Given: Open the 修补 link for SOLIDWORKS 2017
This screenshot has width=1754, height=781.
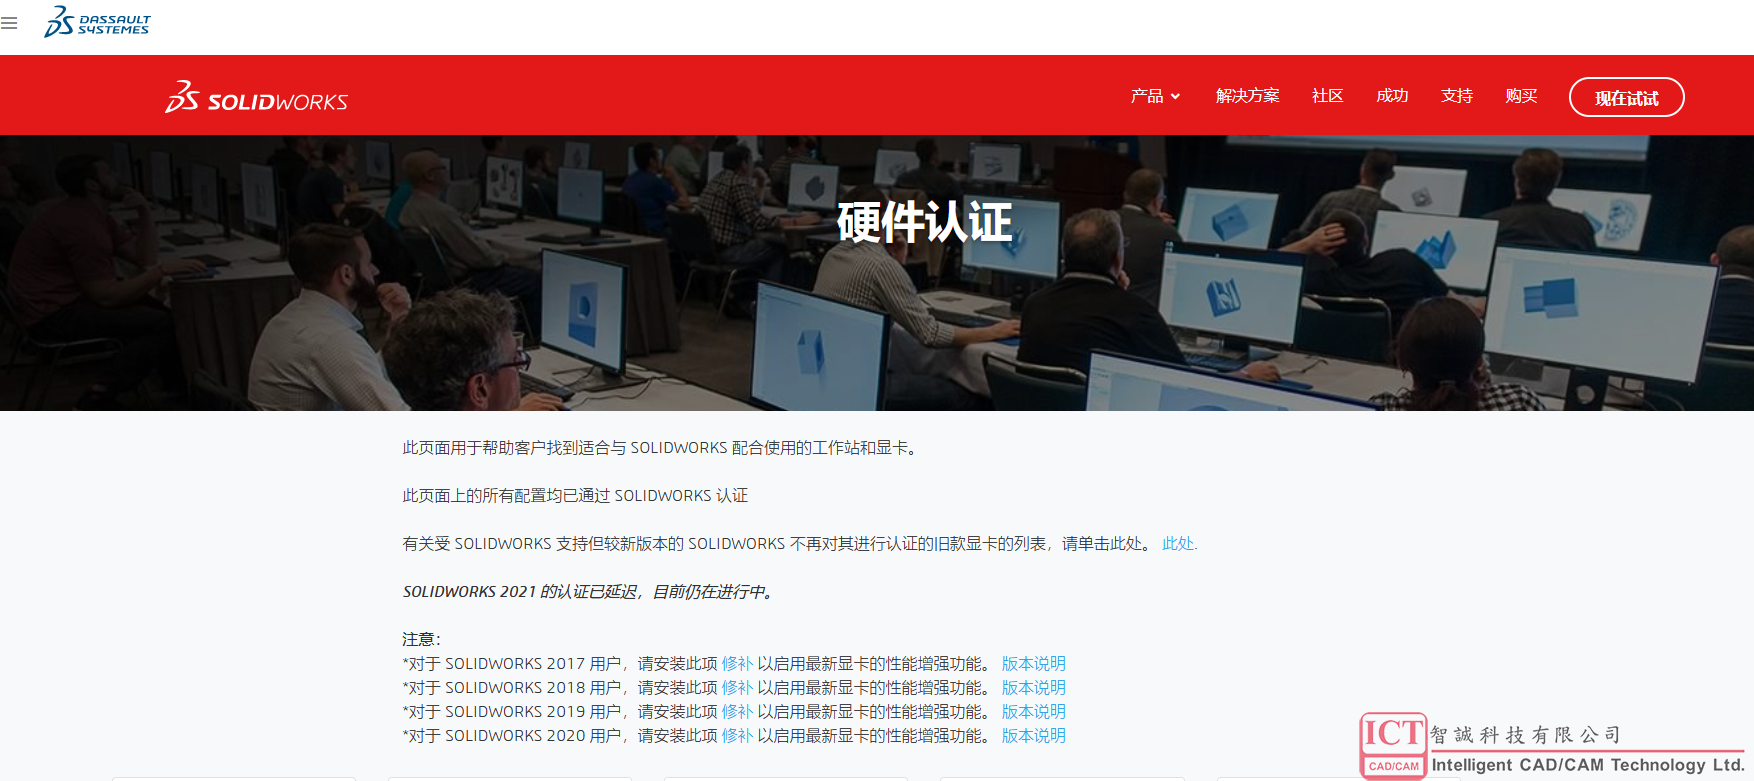Looking at the screenshot, I should pos(737,664).
